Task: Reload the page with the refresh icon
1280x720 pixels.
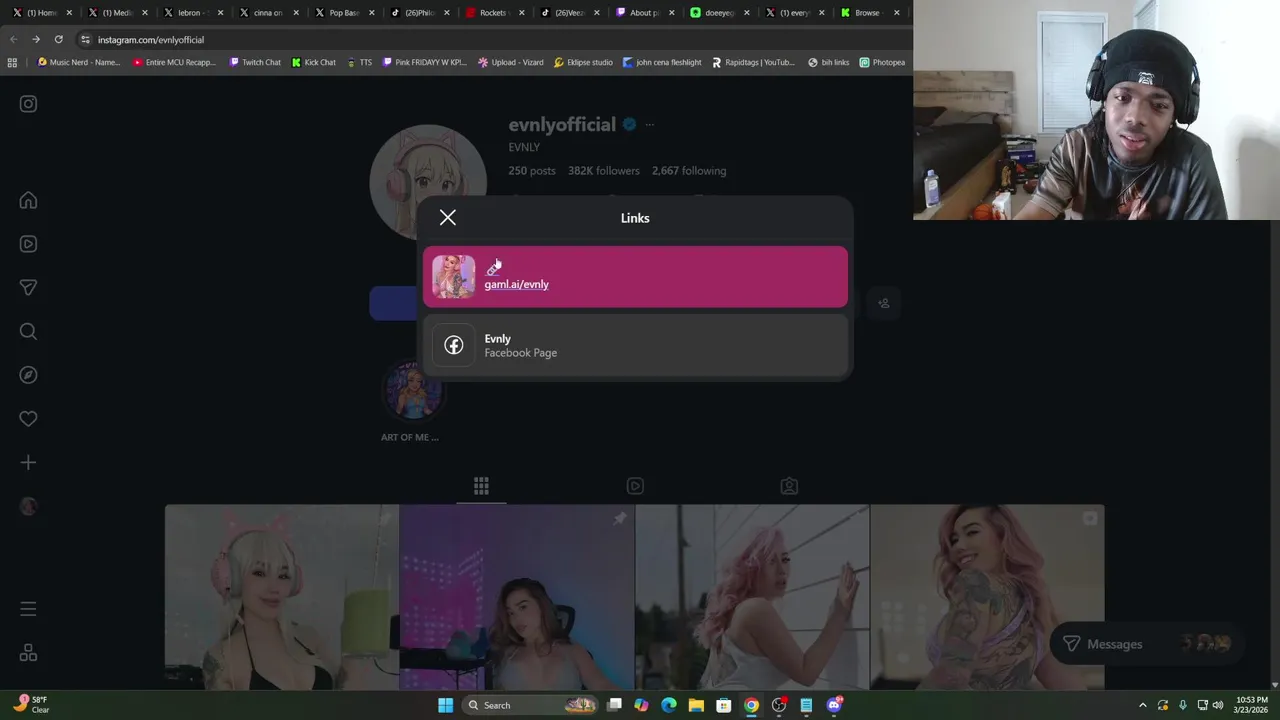Action: [59, 40]
